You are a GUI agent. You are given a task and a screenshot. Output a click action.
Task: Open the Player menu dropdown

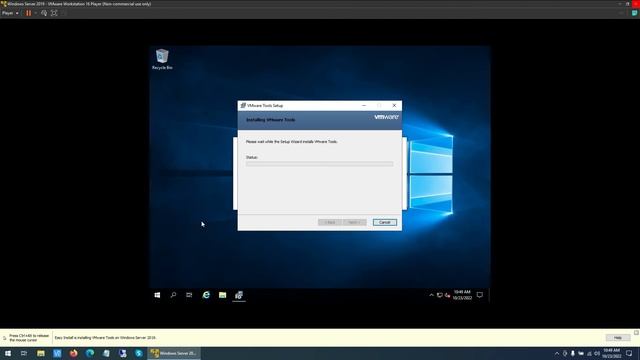click(10, 13)
